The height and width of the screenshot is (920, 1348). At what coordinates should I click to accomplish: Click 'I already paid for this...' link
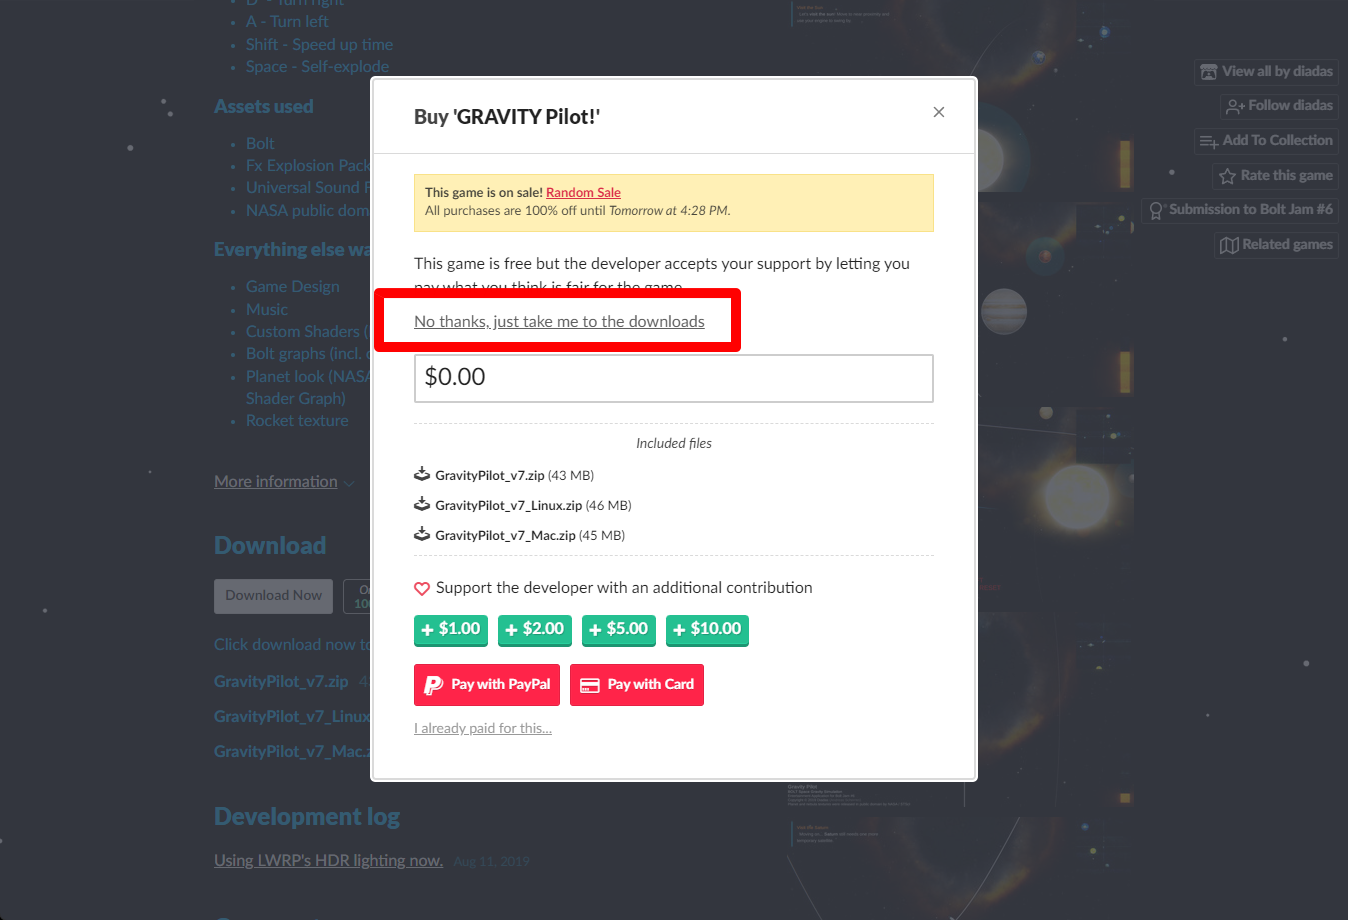point(483,728)
